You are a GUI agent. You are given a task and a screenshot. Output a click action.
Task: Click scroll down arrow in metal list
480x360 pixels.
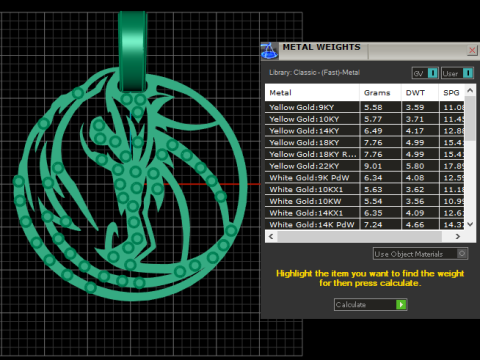pyautogui.click(x=470, y=224)
